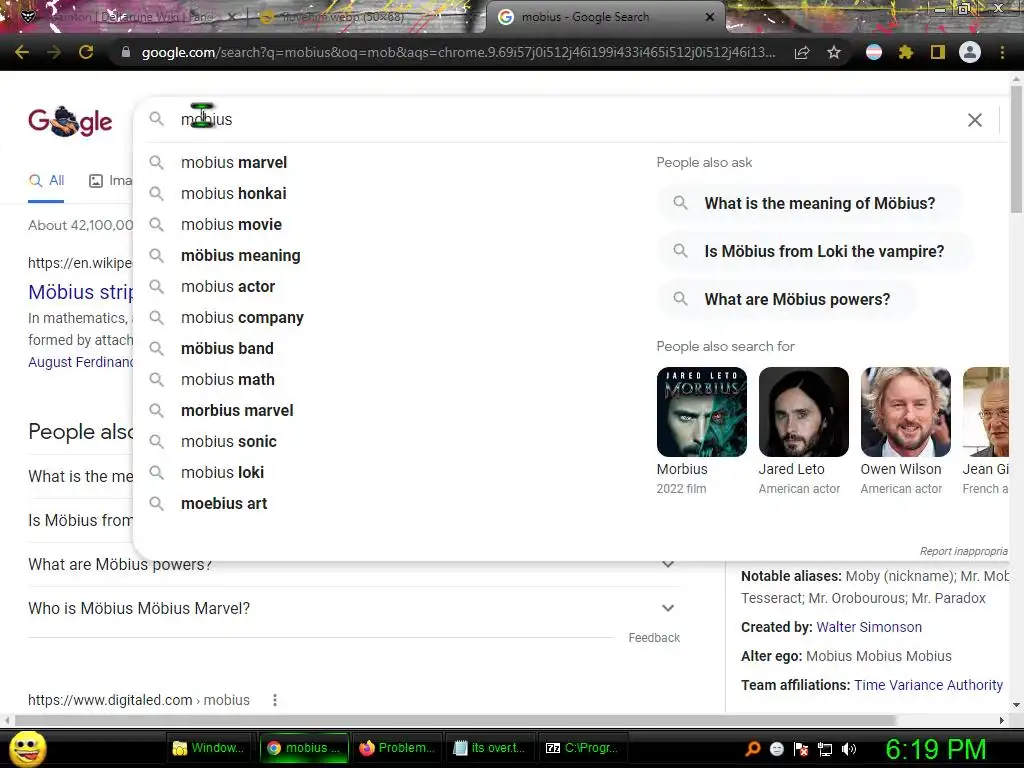
Task: Click the address bar URL
Action: [458, 52]
